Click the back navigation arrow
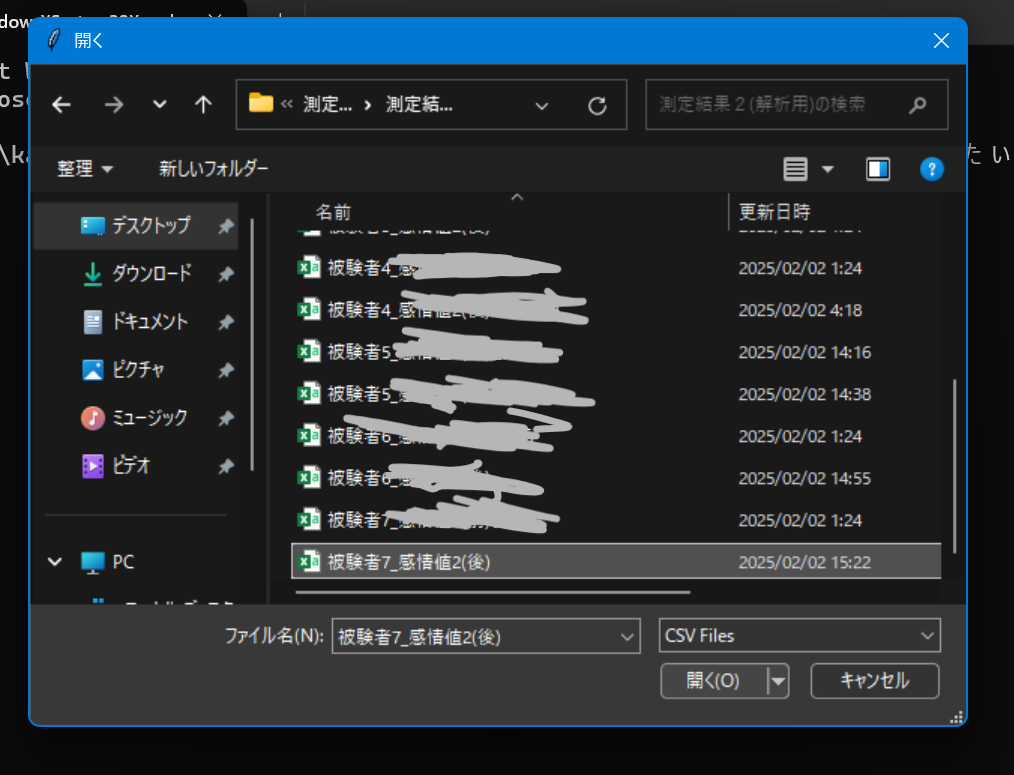 point(61,104)
